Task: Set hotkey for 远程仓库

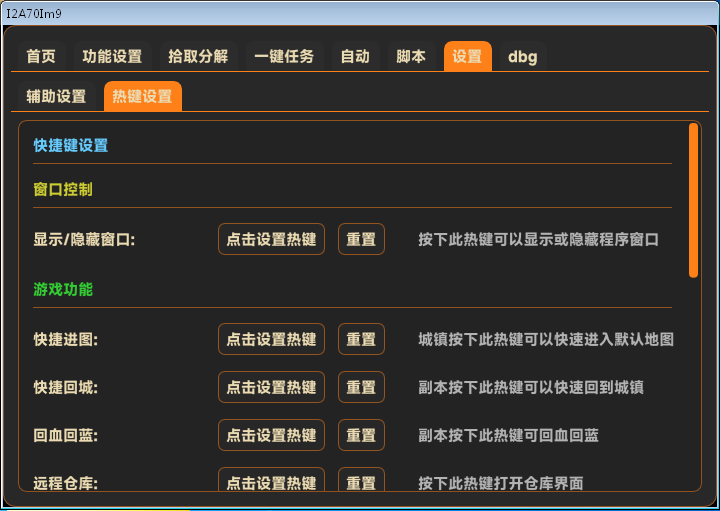Action: [271, 481]
